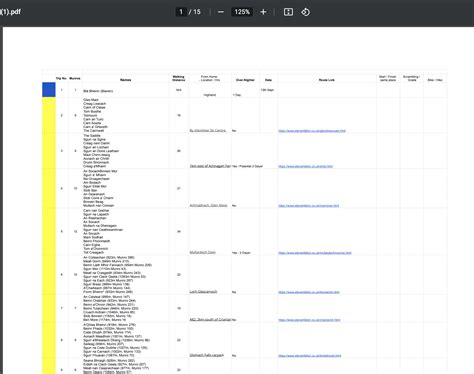Open the Mullardoch Dam location link
This screenshot has width=474, height=374.
(x=203, y=252)
